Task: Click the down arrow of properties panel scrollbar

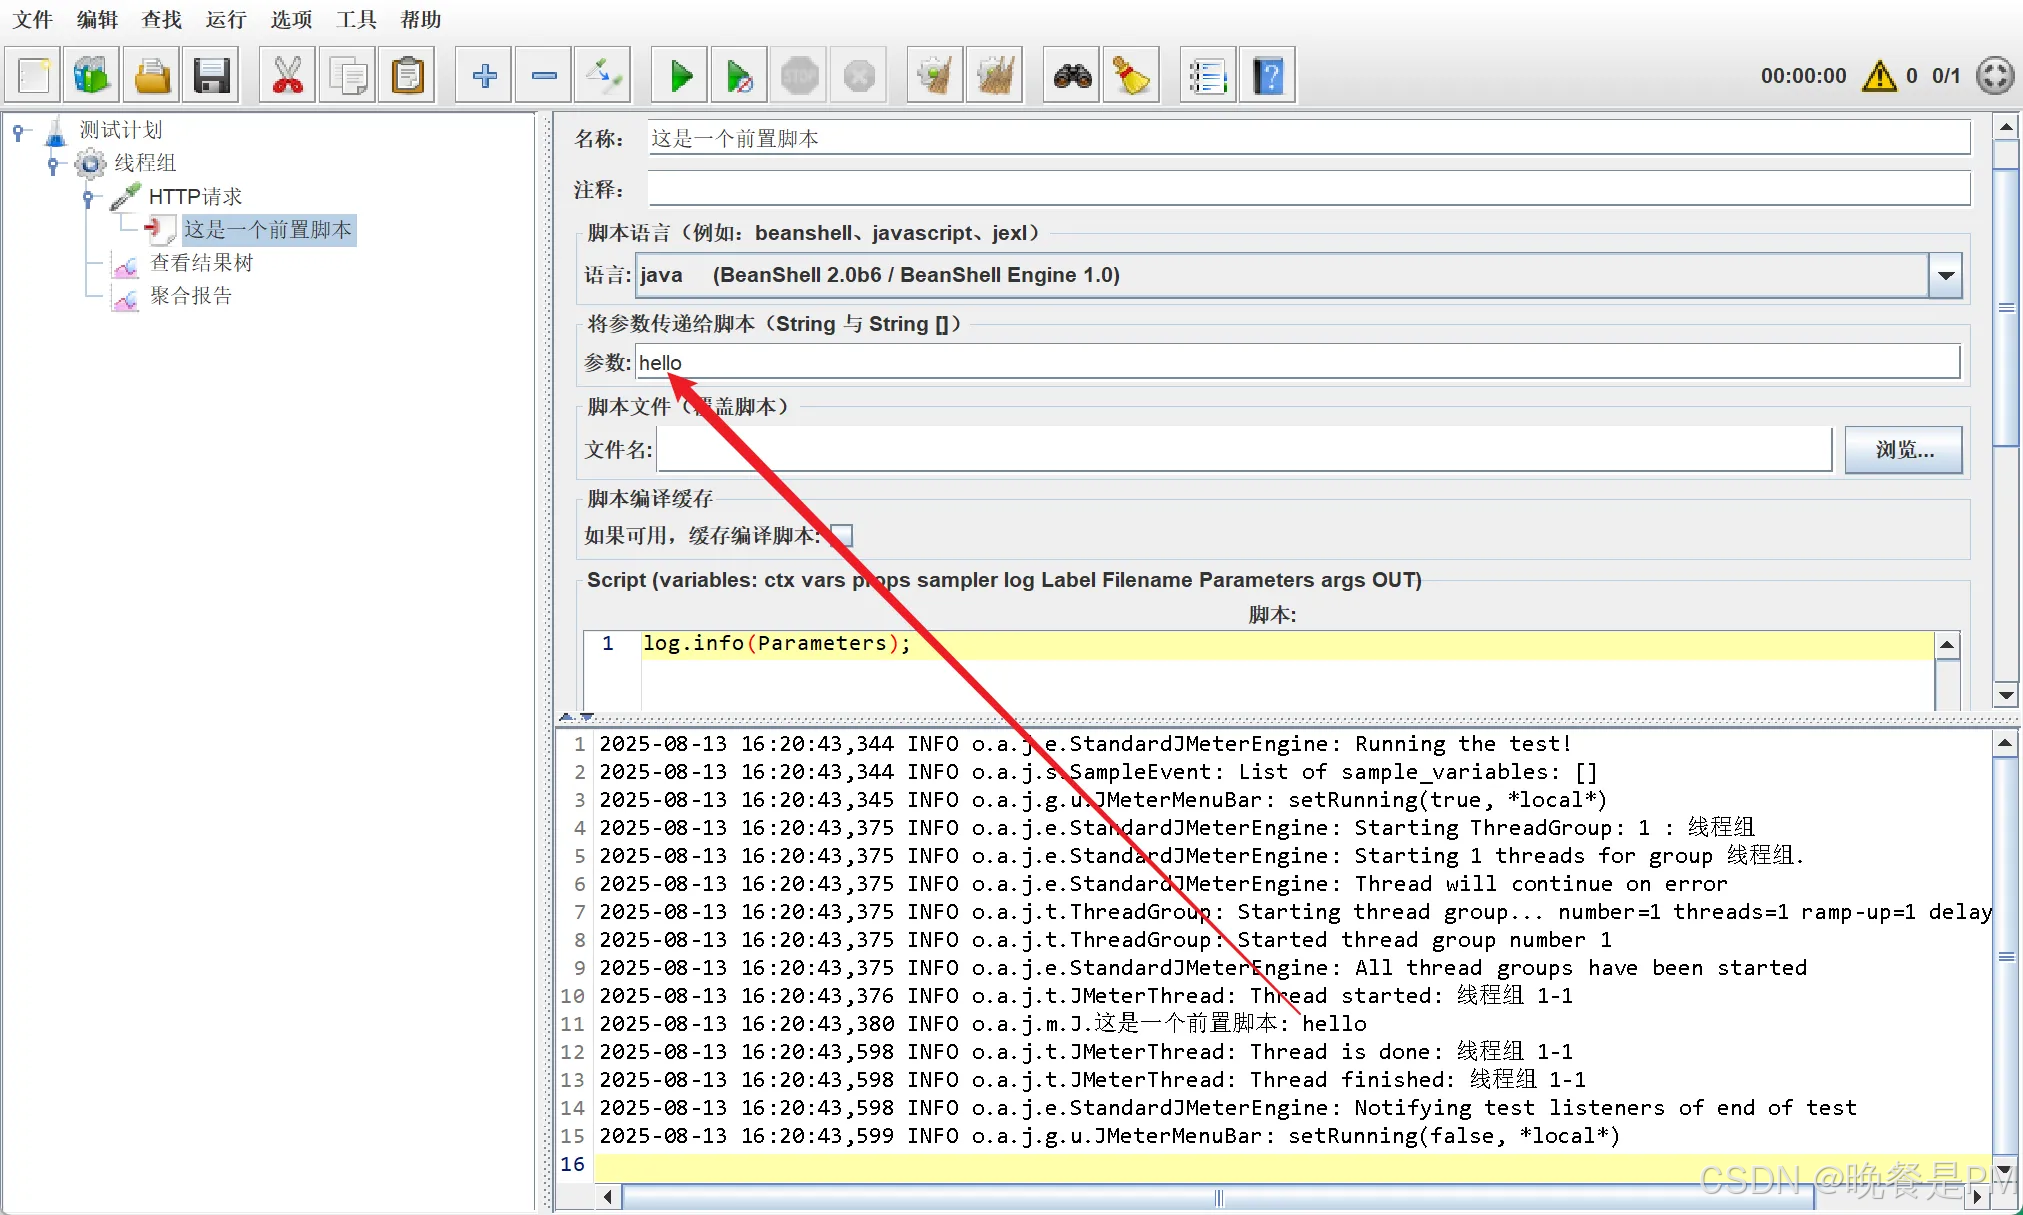Action: click(2005, 695)
